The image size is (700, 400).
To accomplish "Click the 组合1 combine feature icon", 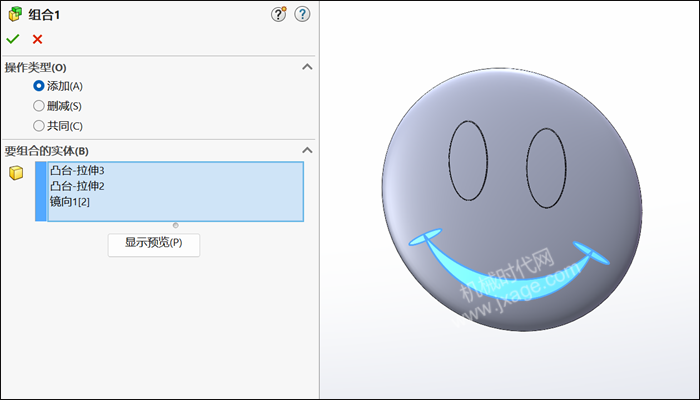I will [x=15, y=14].
